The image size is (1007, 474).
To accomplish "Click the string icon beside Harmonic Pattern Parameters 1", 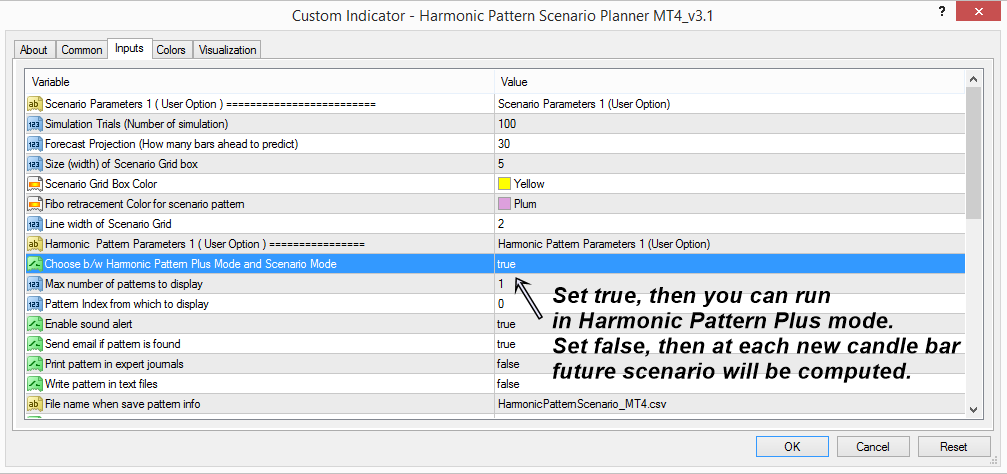I will pos(34,244).
